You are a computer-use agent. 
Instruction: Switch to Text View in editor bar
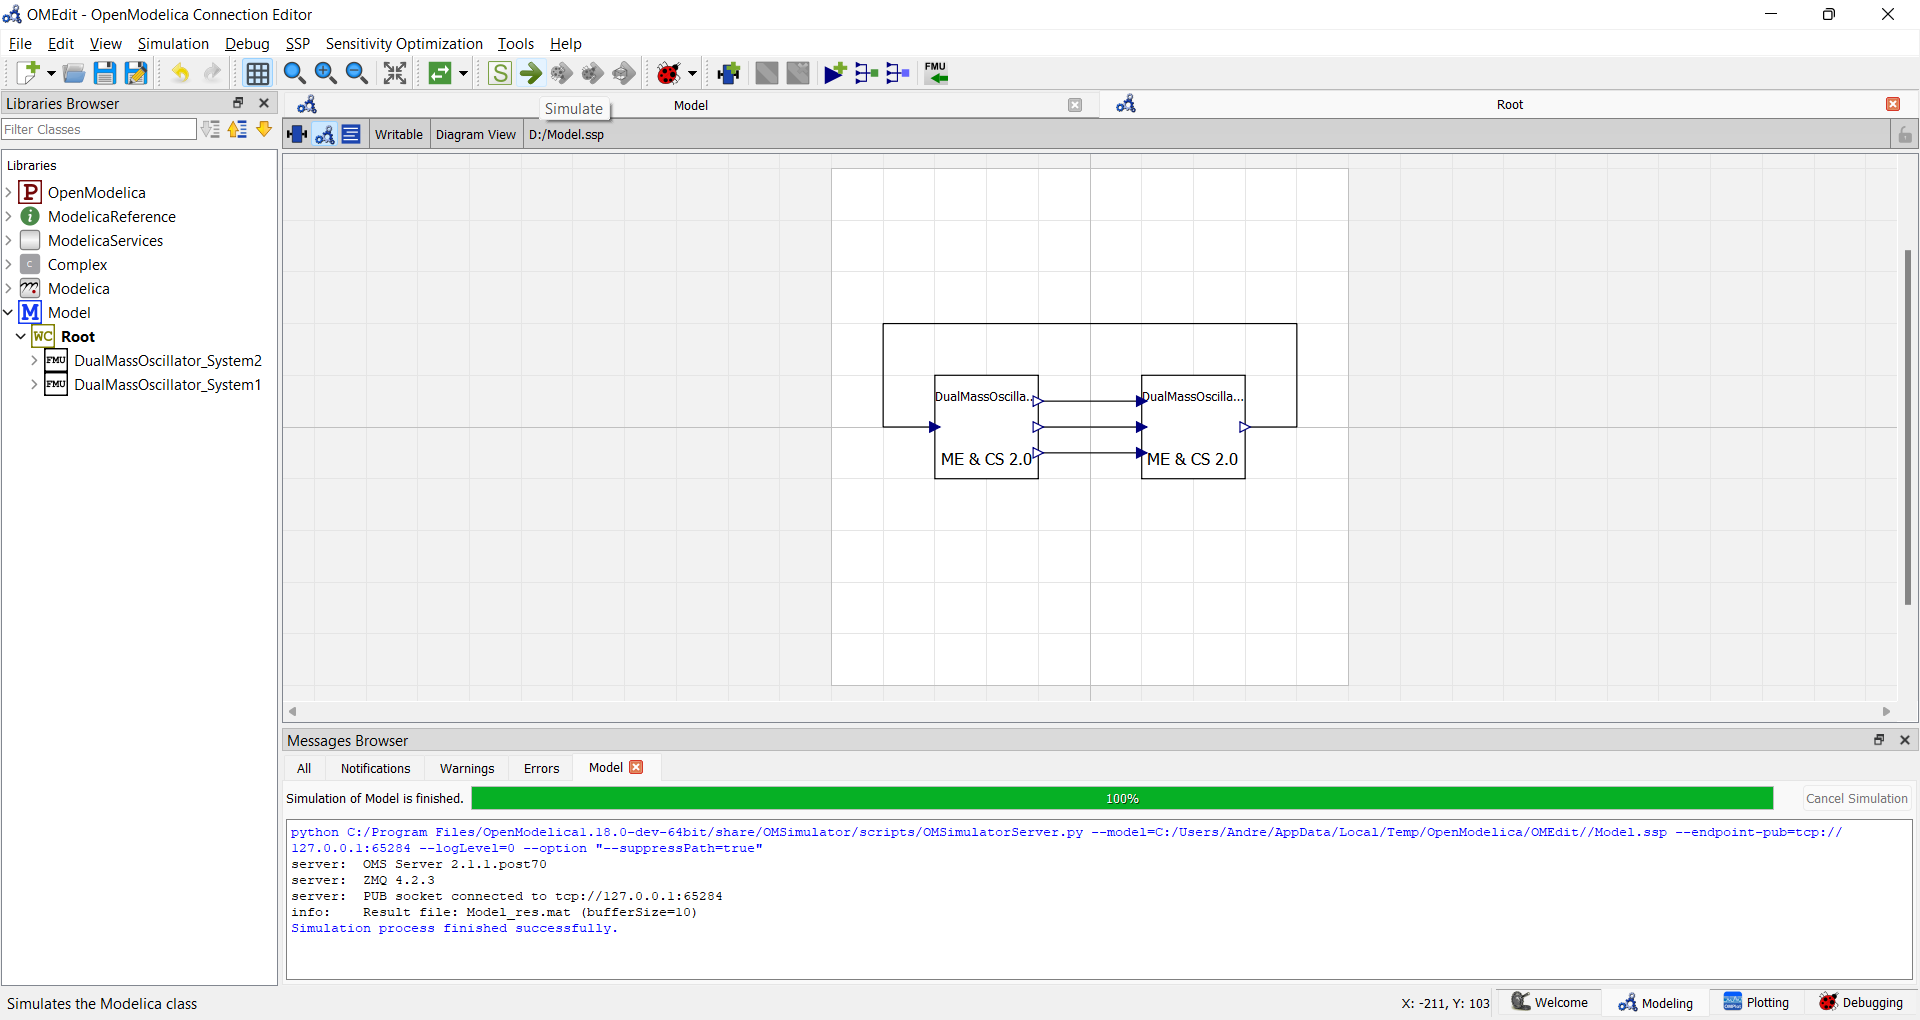point(351,134)
